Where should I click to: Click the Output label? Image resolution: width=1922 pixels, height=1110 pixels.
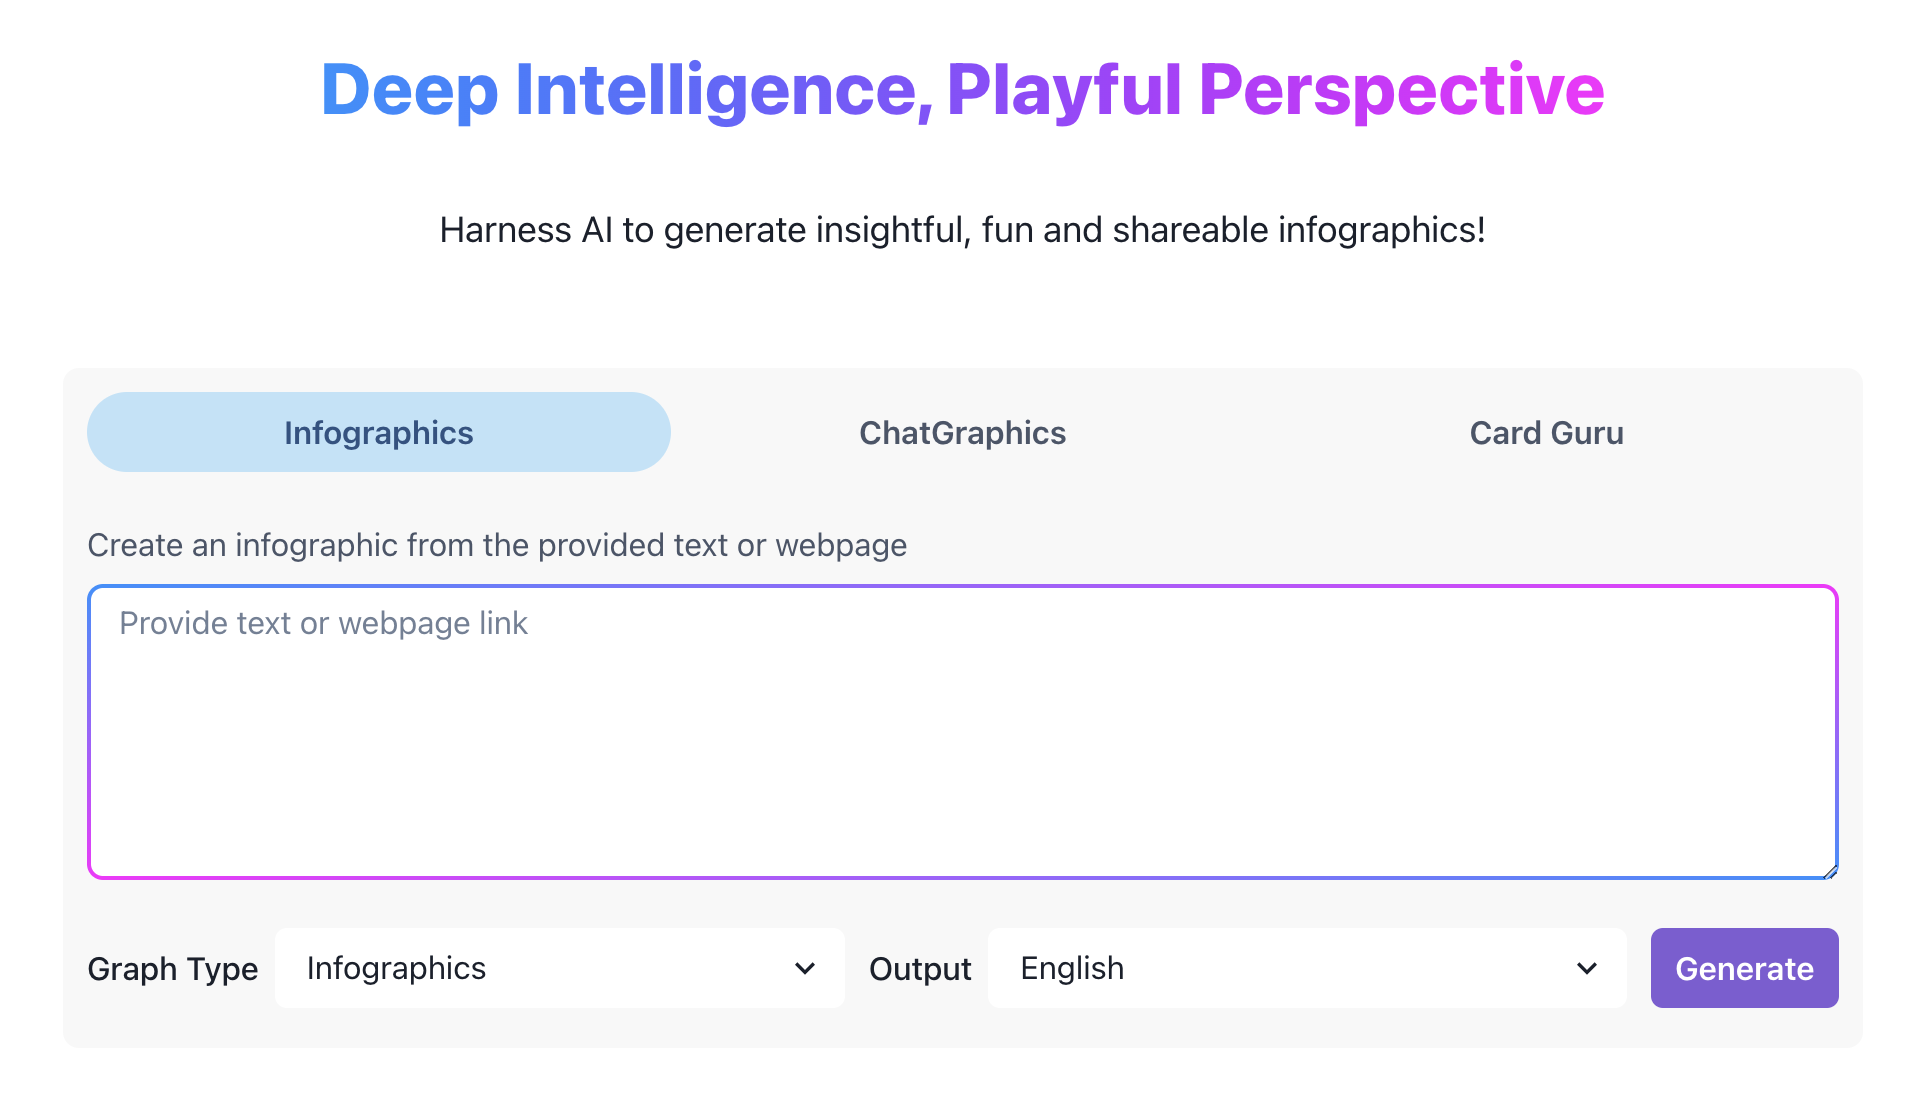(919, 968)
